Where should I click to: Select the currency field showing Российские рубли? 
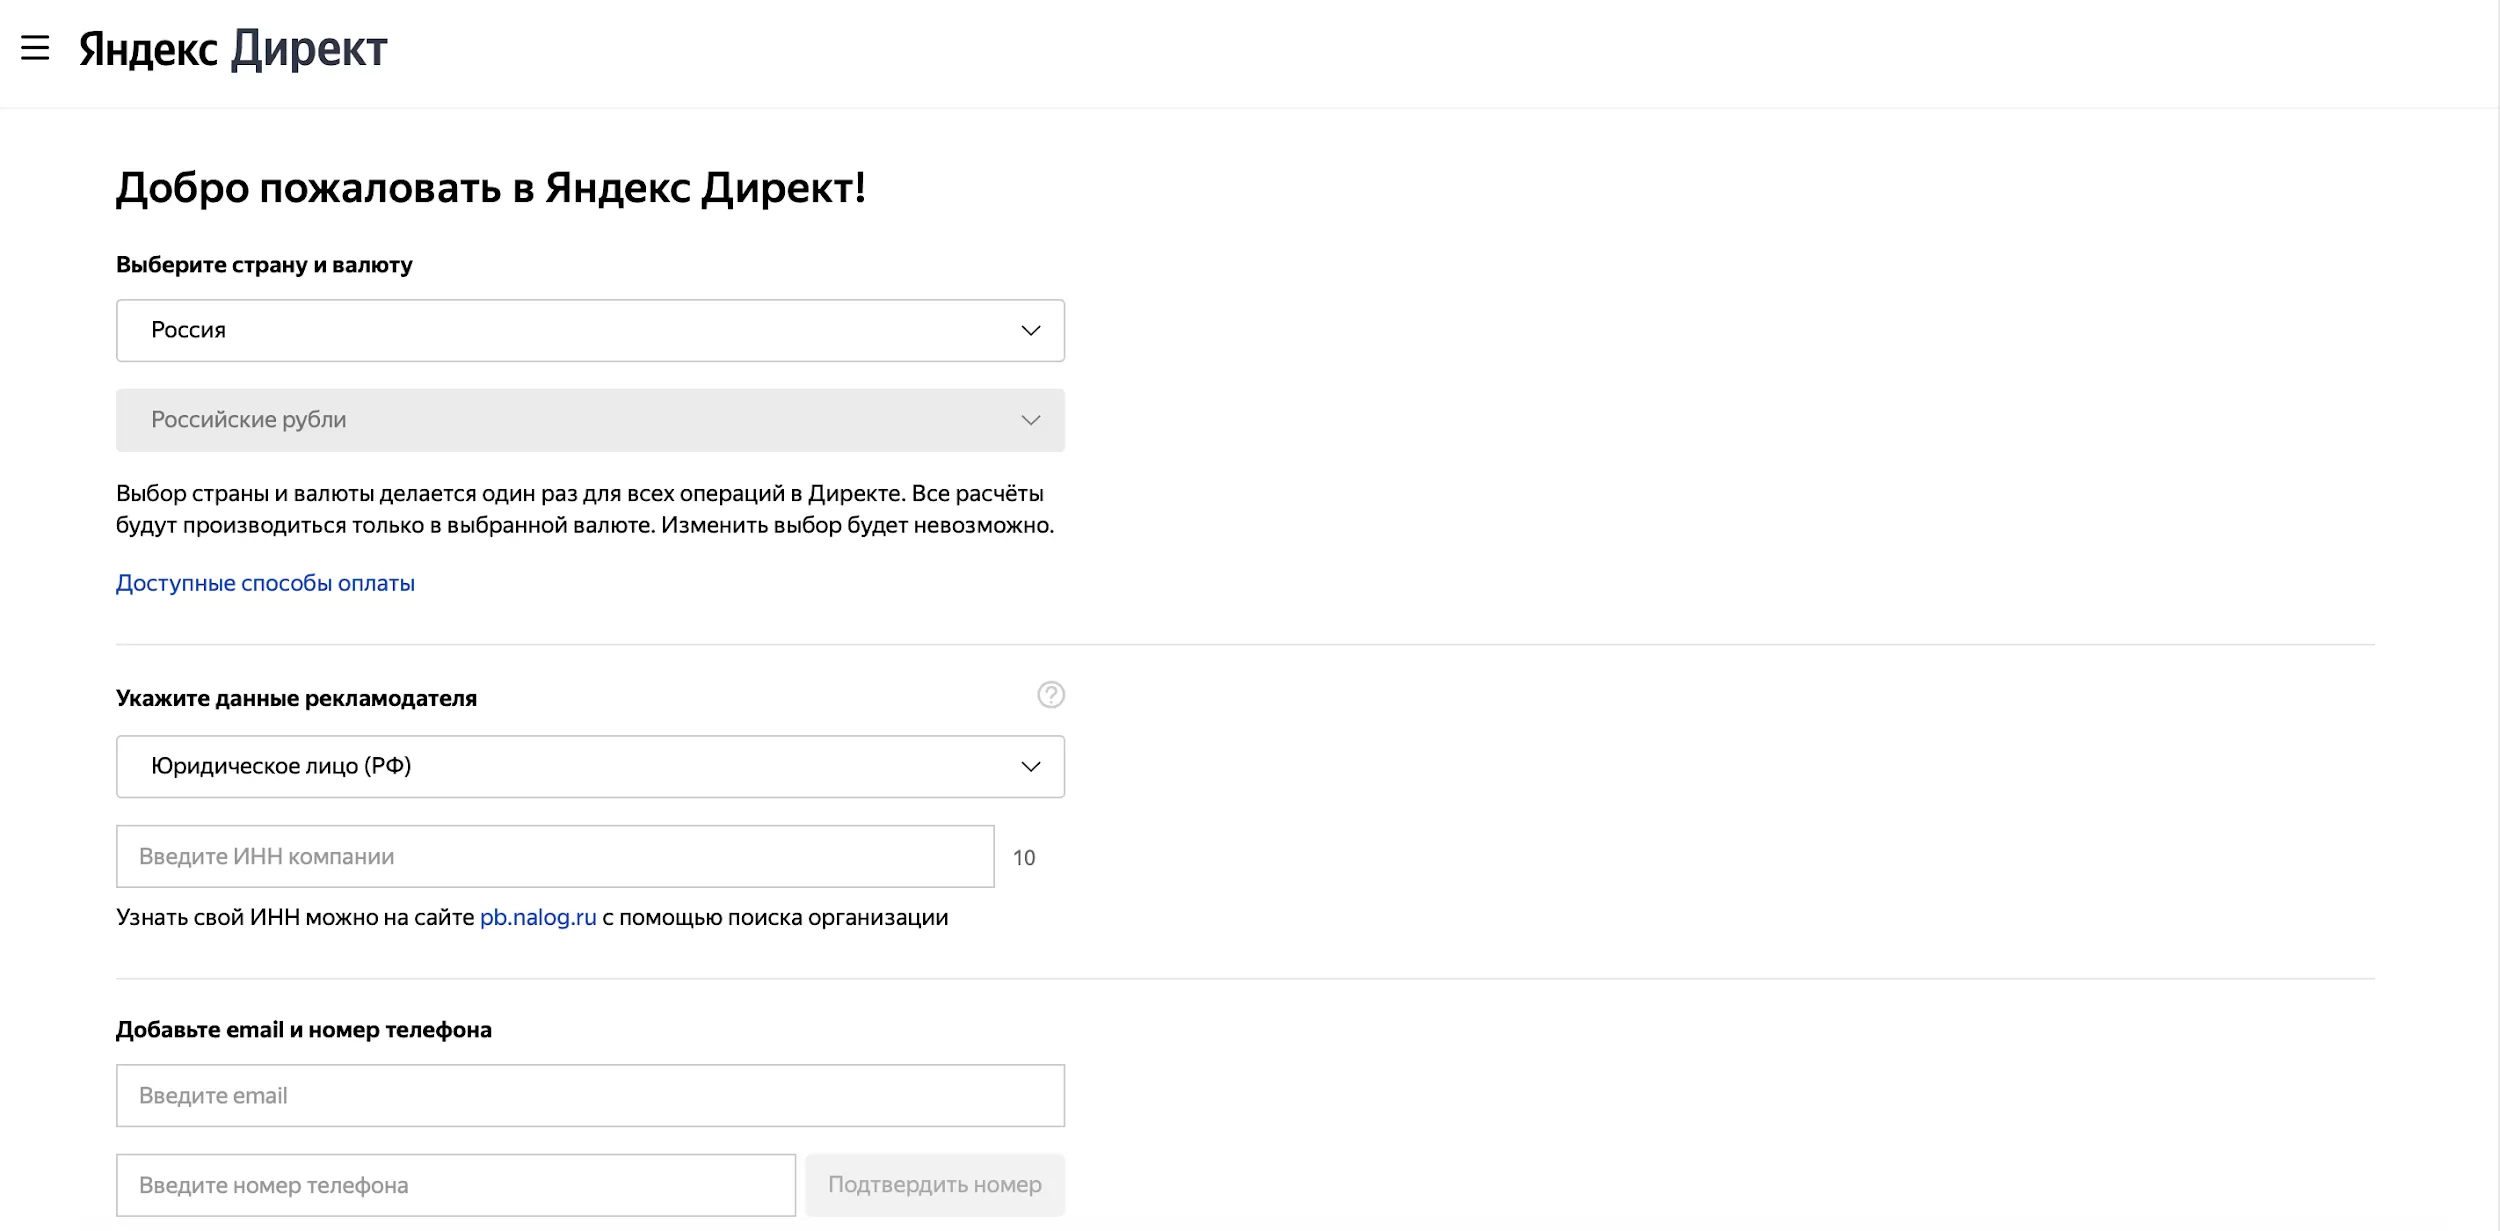click(x=590, y=420)
